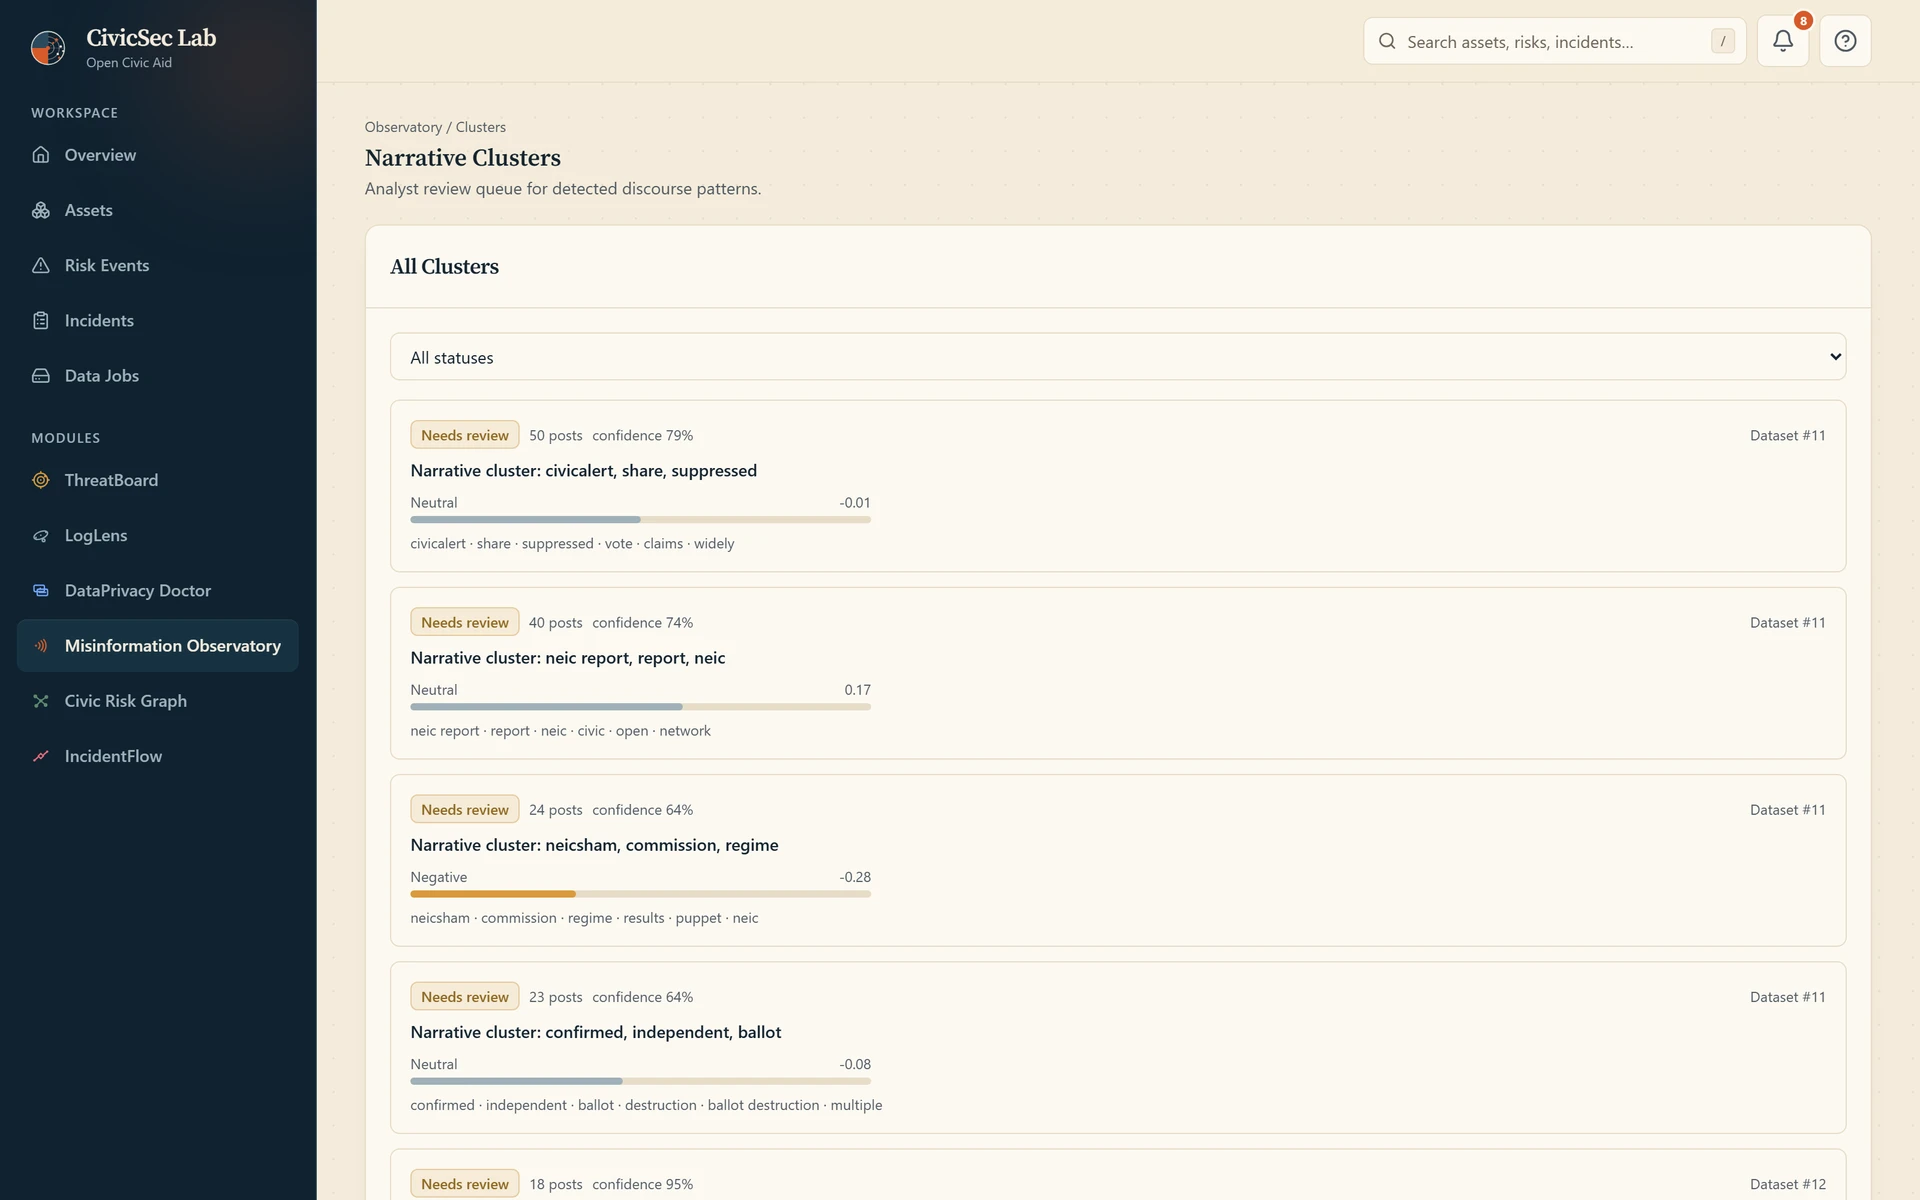Screen dimensions: 1920x1200
Task: Navigate to Incidents
Action: 158,320
